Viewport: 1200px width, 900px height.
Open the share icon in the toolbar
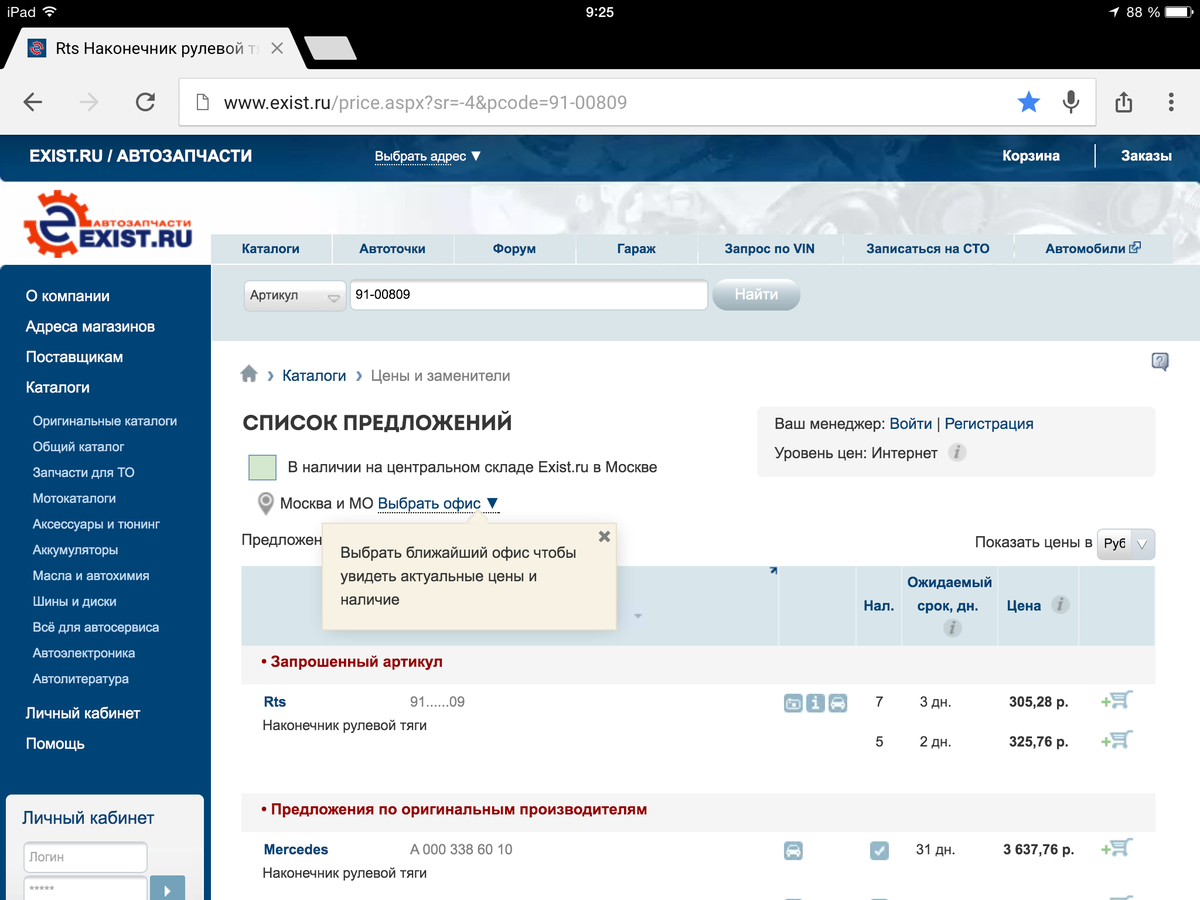(x=1123, y=102)
